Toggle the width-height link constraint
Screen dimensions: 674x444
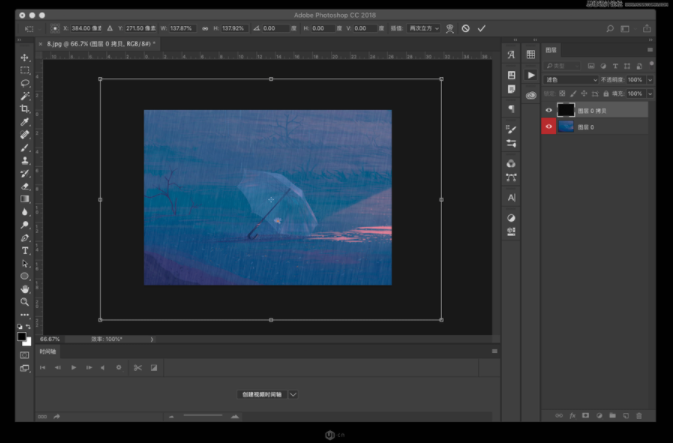(205, 28)
